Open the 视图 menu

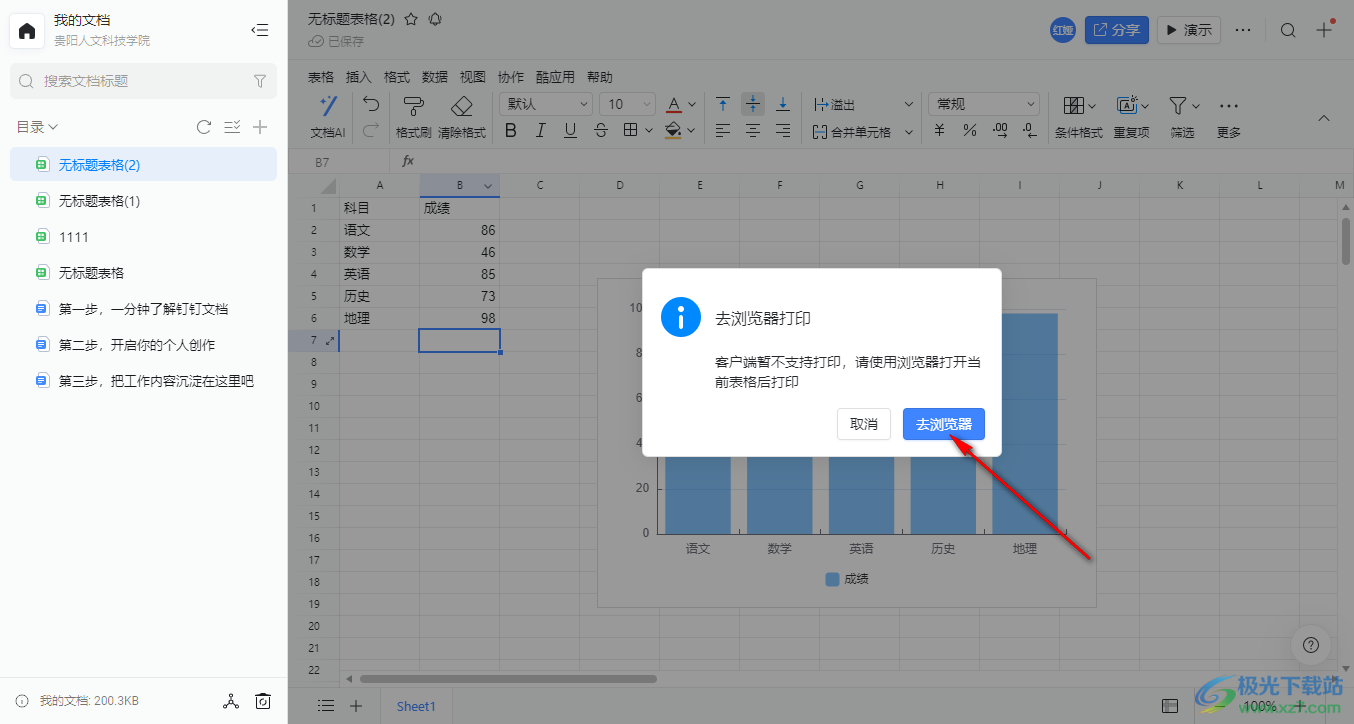tap(473, 77)
